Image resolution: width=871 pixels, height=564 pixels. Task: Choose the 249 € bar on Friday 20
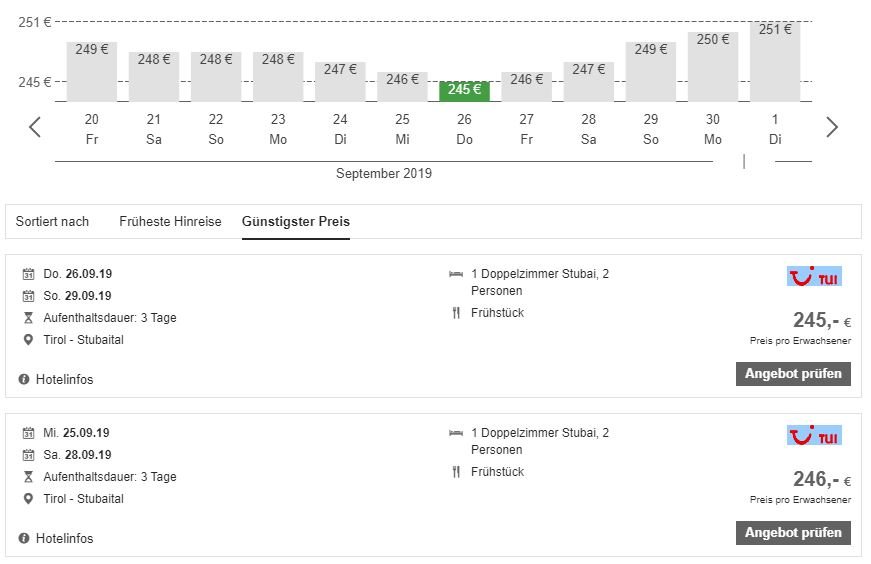click(x=92, y=71)
